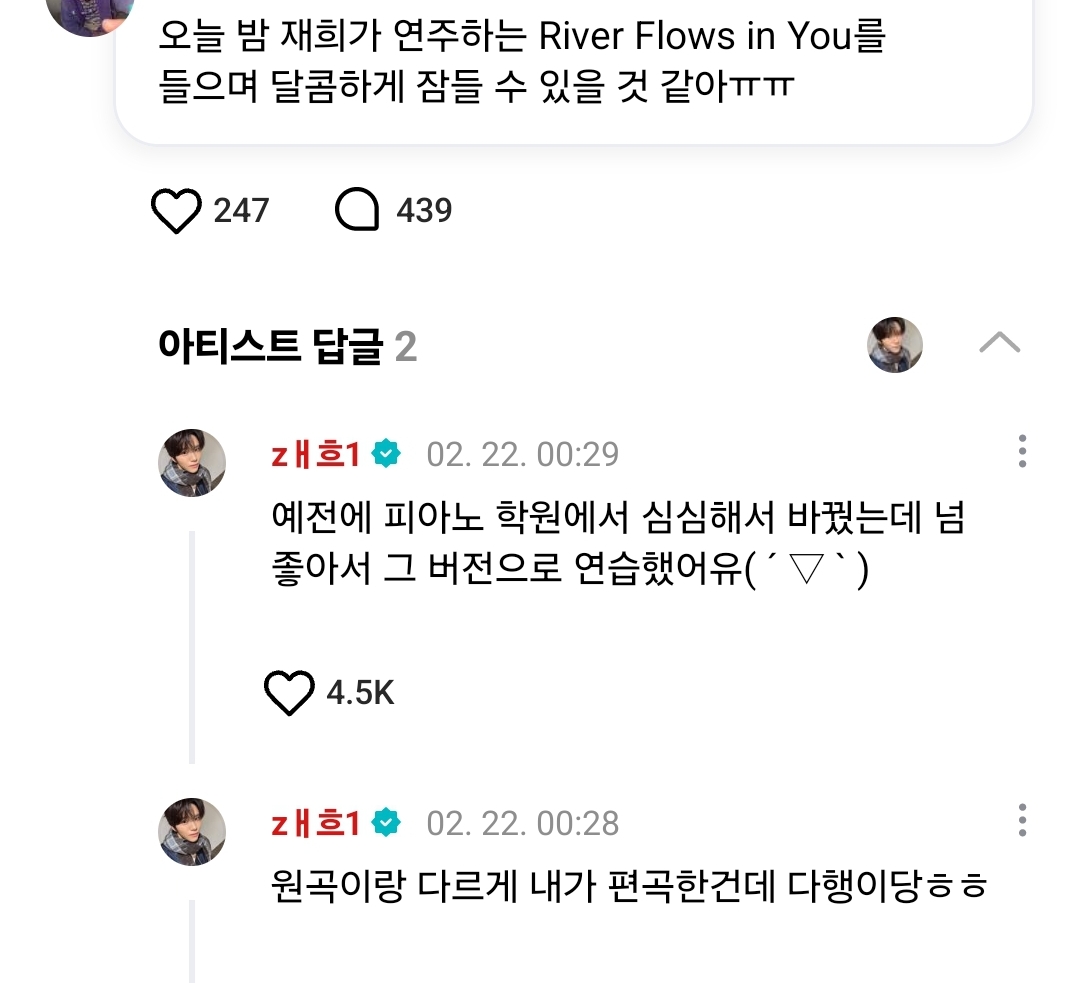Open more options for the 00:28 reply
This screenshot has height=983, width=1080.
pos(1021,820)
